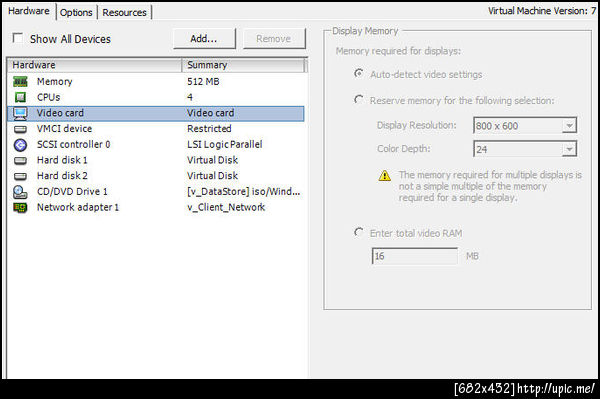
Task: Select Reserve memory for following selection option
Action: click(359, 99)
